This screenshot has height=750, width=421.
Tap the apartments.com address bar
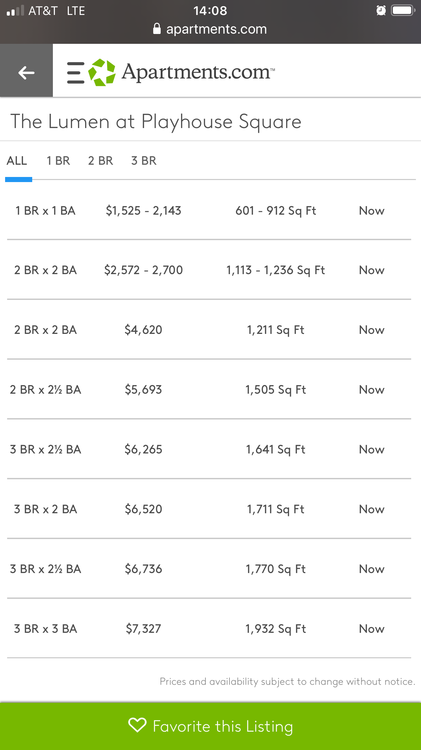pos(210,29)
